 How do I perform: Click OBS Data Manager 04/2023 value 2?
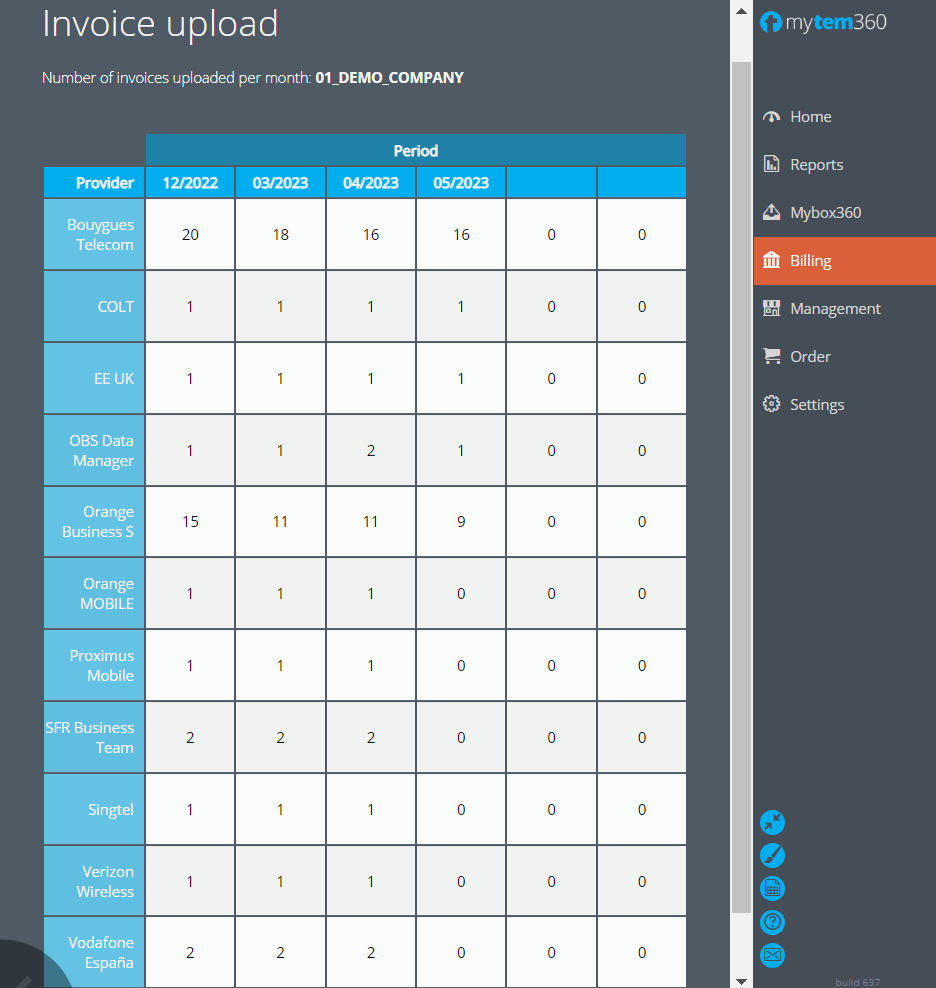(371, 450)
